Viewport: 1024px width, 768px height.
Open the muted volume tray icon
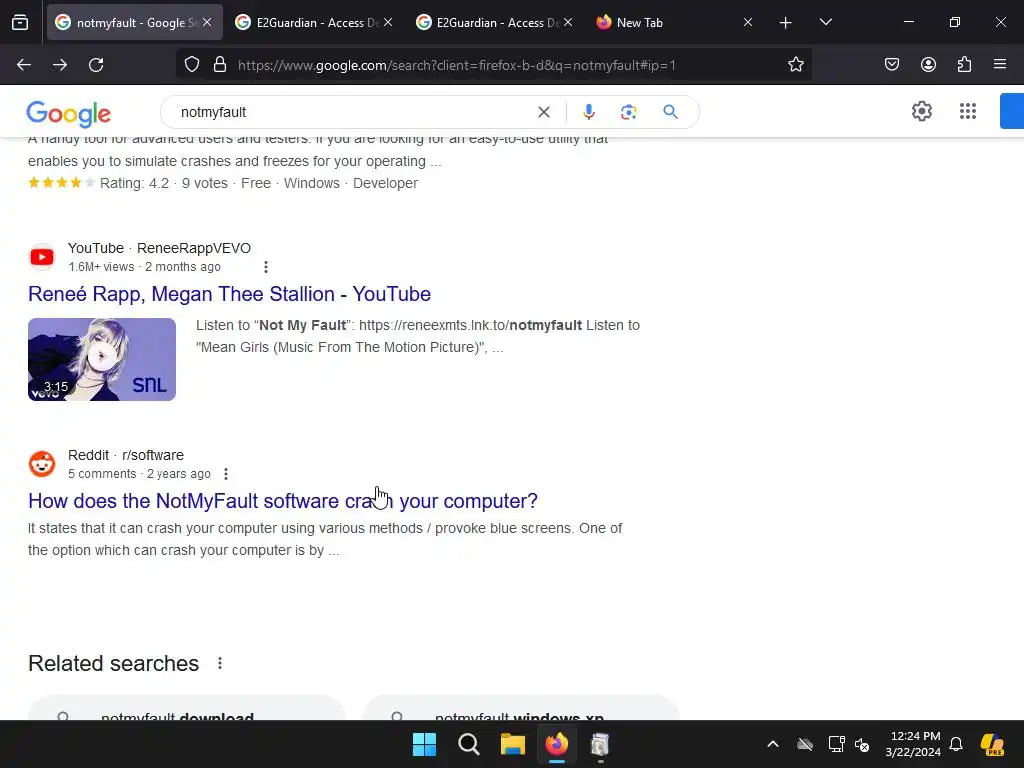pos(862,744)
